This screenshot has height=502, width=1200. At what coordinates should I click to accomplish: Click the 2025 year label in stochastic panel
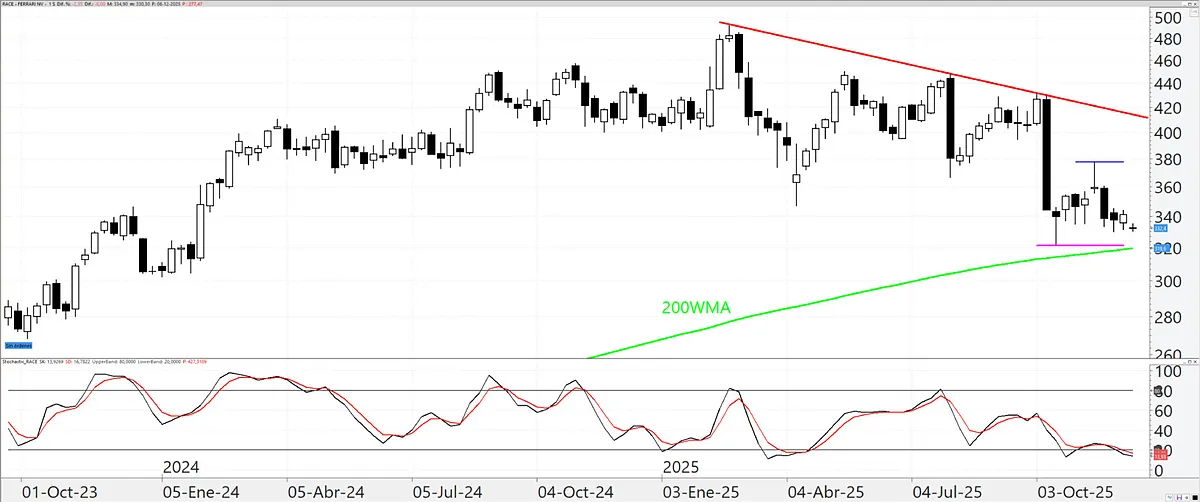681,467
